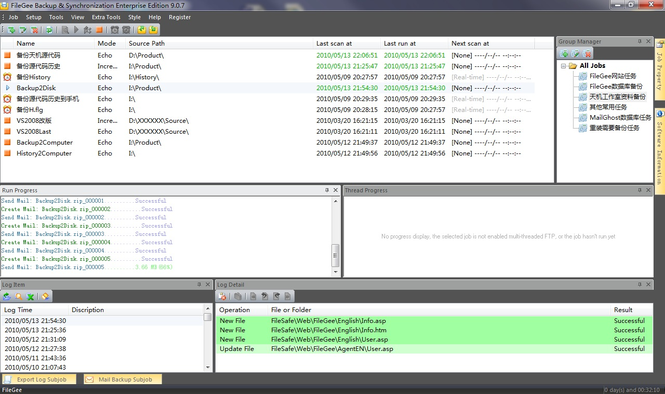The image size is (665, 394).
Task: Click the refresh icon in Log Item toolbar
Action: tap(7, 296)
